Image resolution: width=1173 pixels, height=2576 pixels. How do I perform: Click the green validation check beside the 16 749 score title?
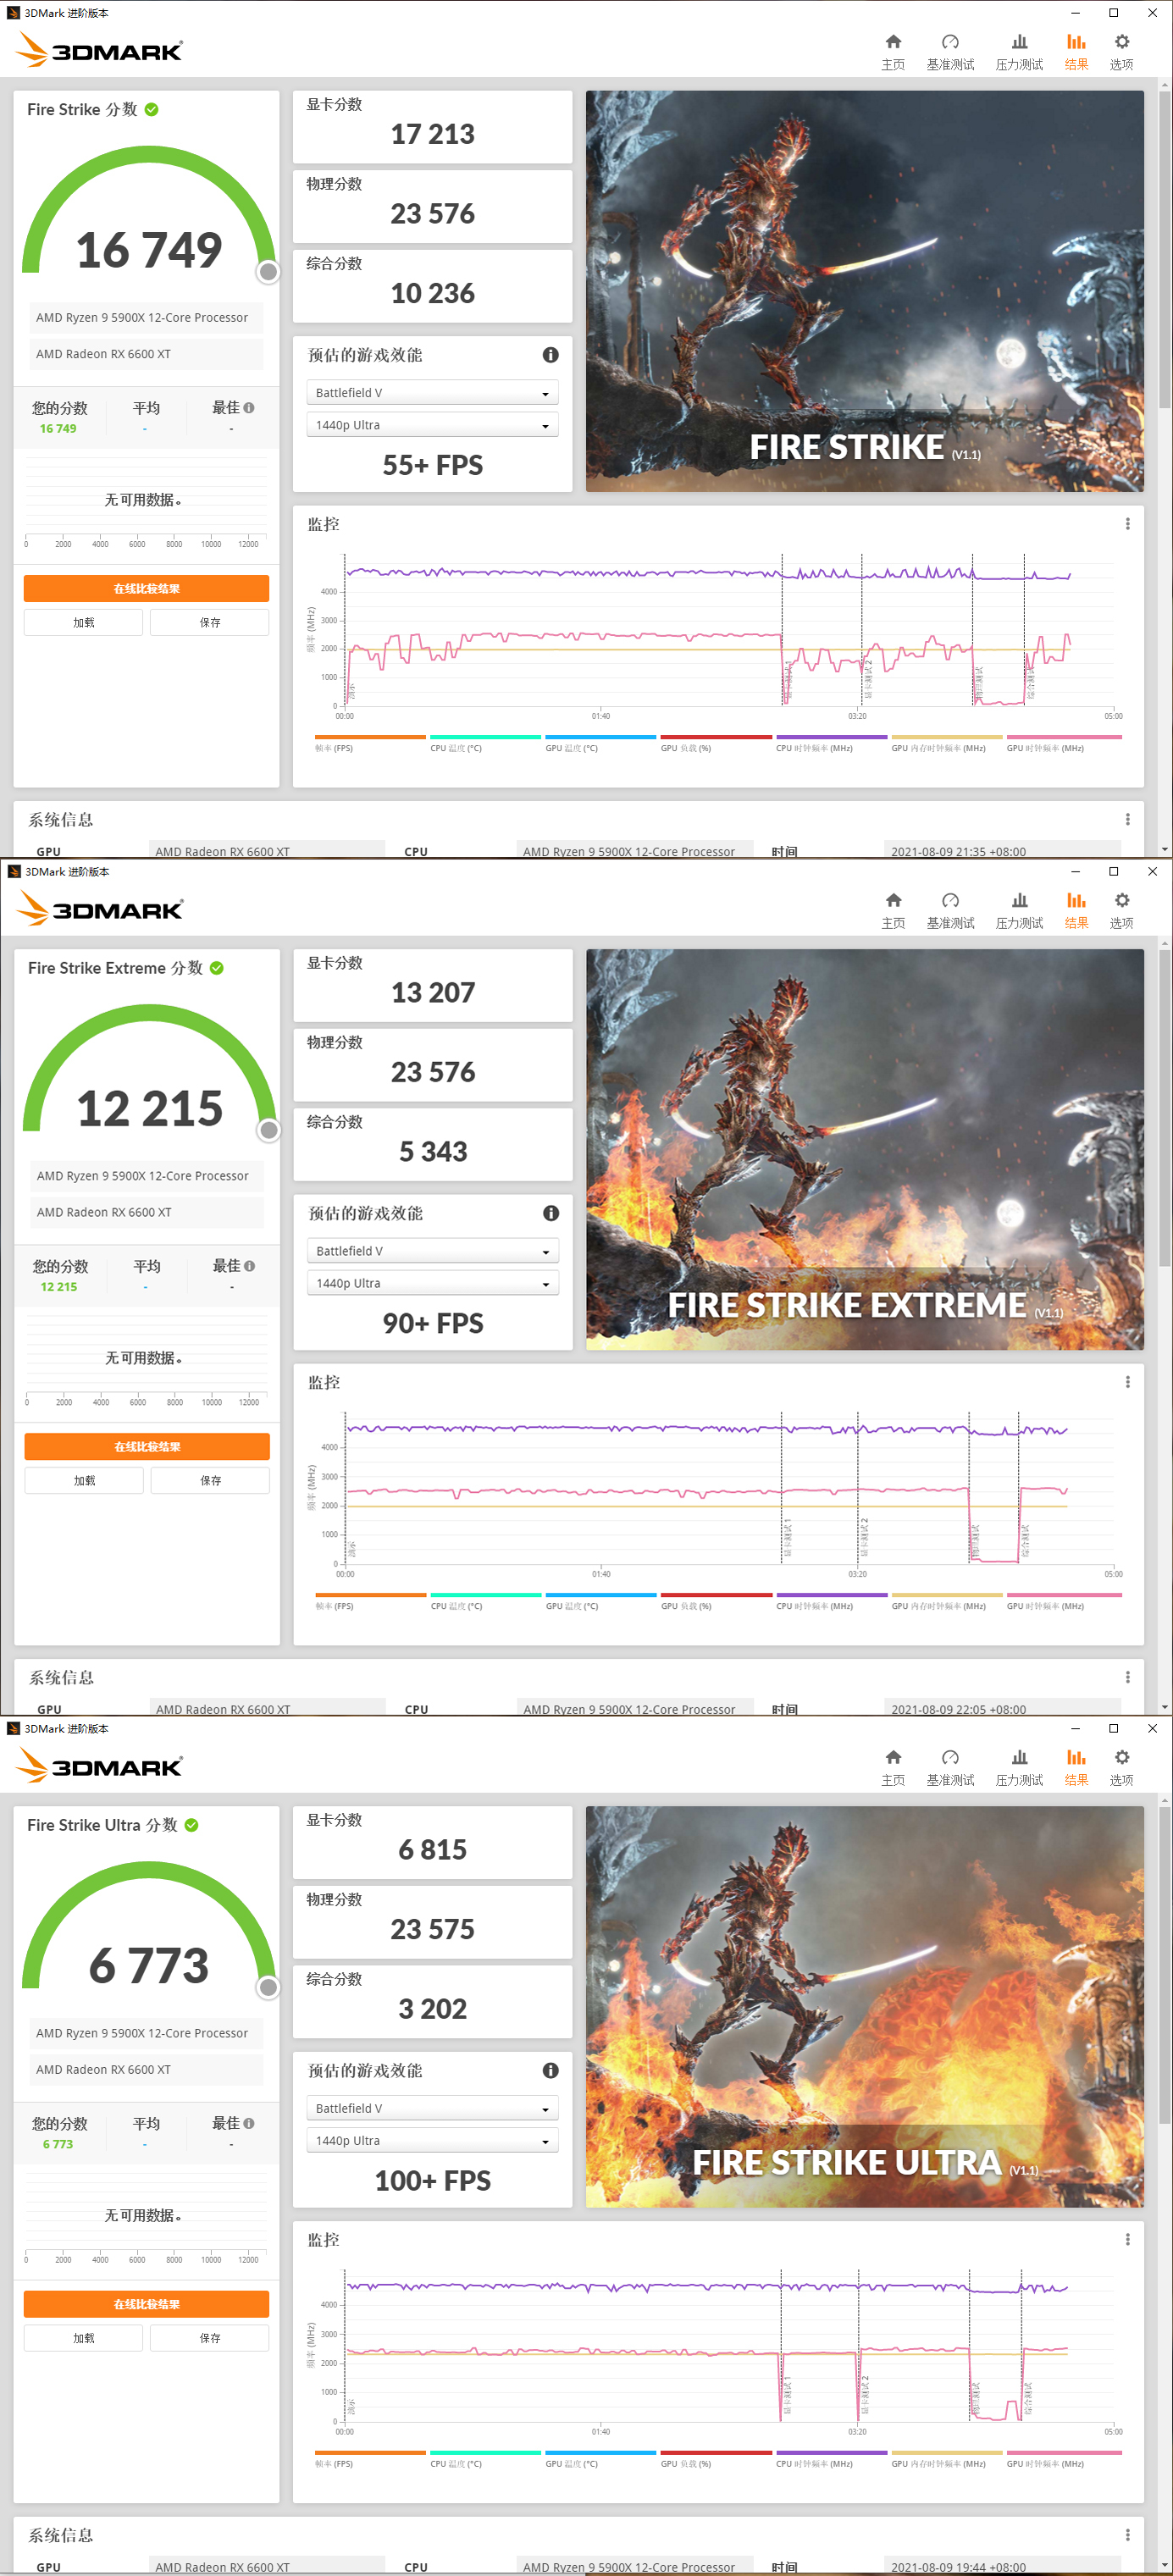coord(152,110)
